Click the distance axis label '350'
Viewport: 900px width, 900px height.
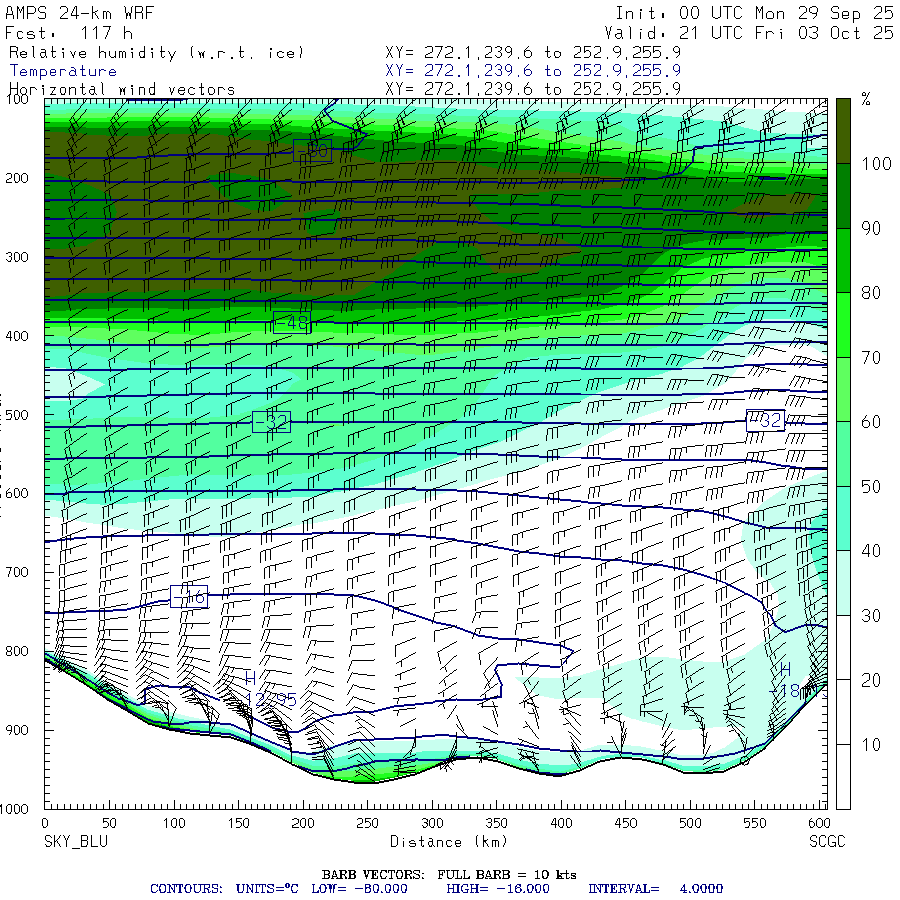pyautogui.click(x=496, y=823)
